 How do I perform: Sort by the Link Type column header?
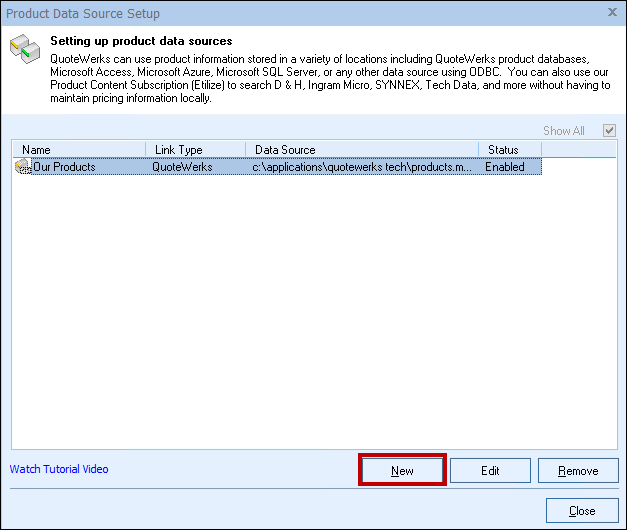(195, 150)
